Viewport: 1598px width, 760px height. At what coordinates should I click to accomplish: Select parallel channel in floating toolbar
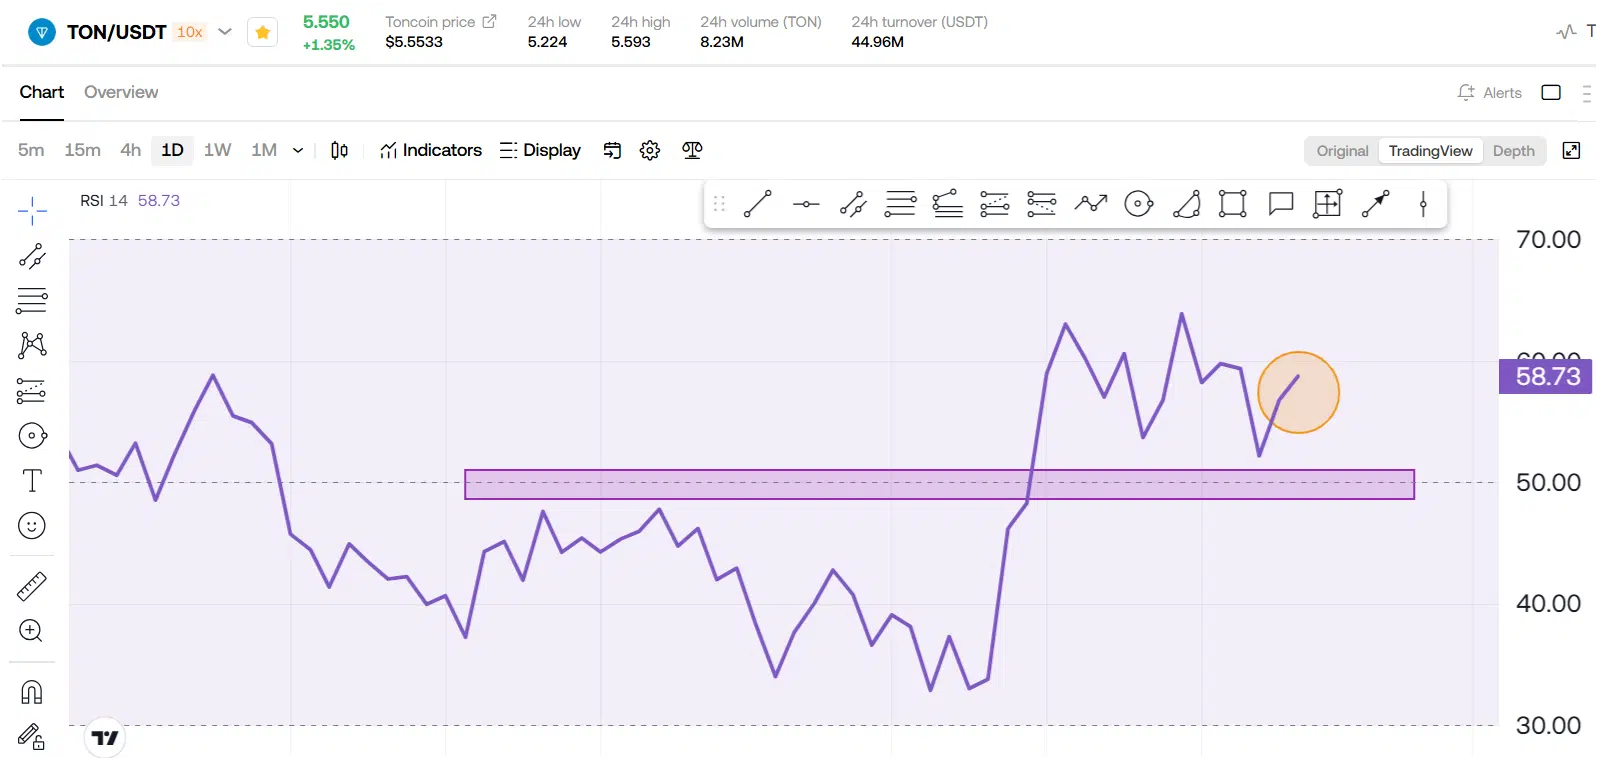coord(853,204)
